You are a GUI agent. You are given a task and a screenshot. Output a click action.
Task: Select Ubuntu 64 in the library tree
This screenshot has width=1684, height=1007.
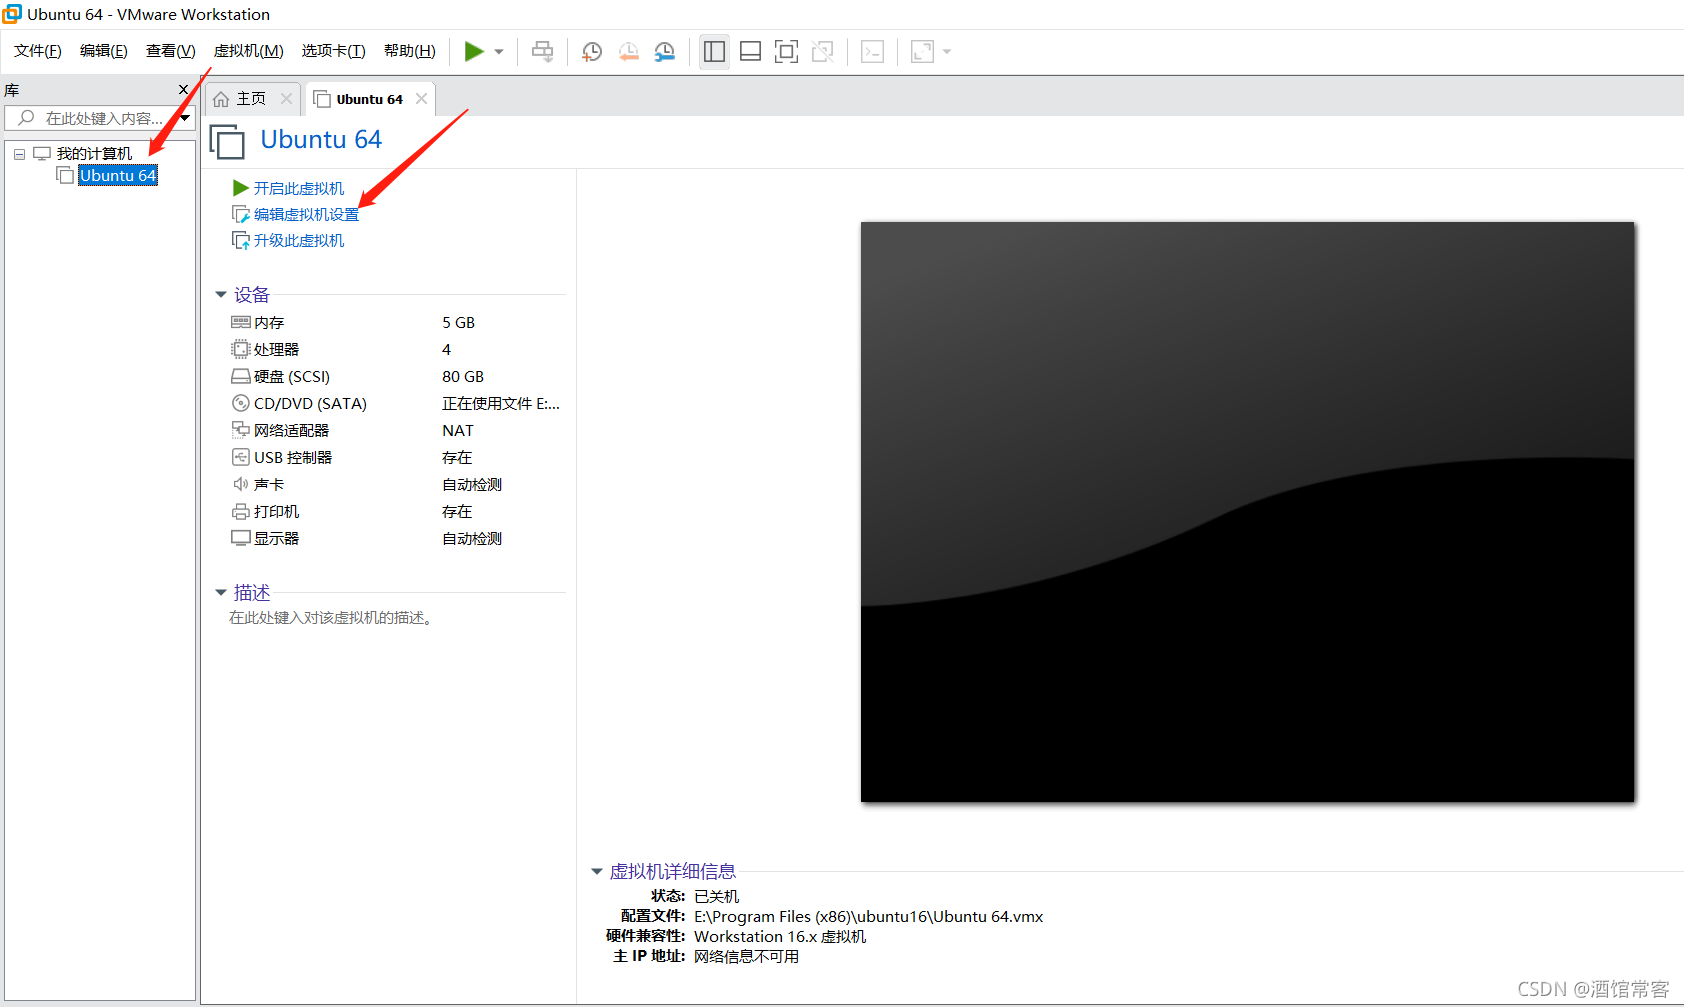(118, 175)
